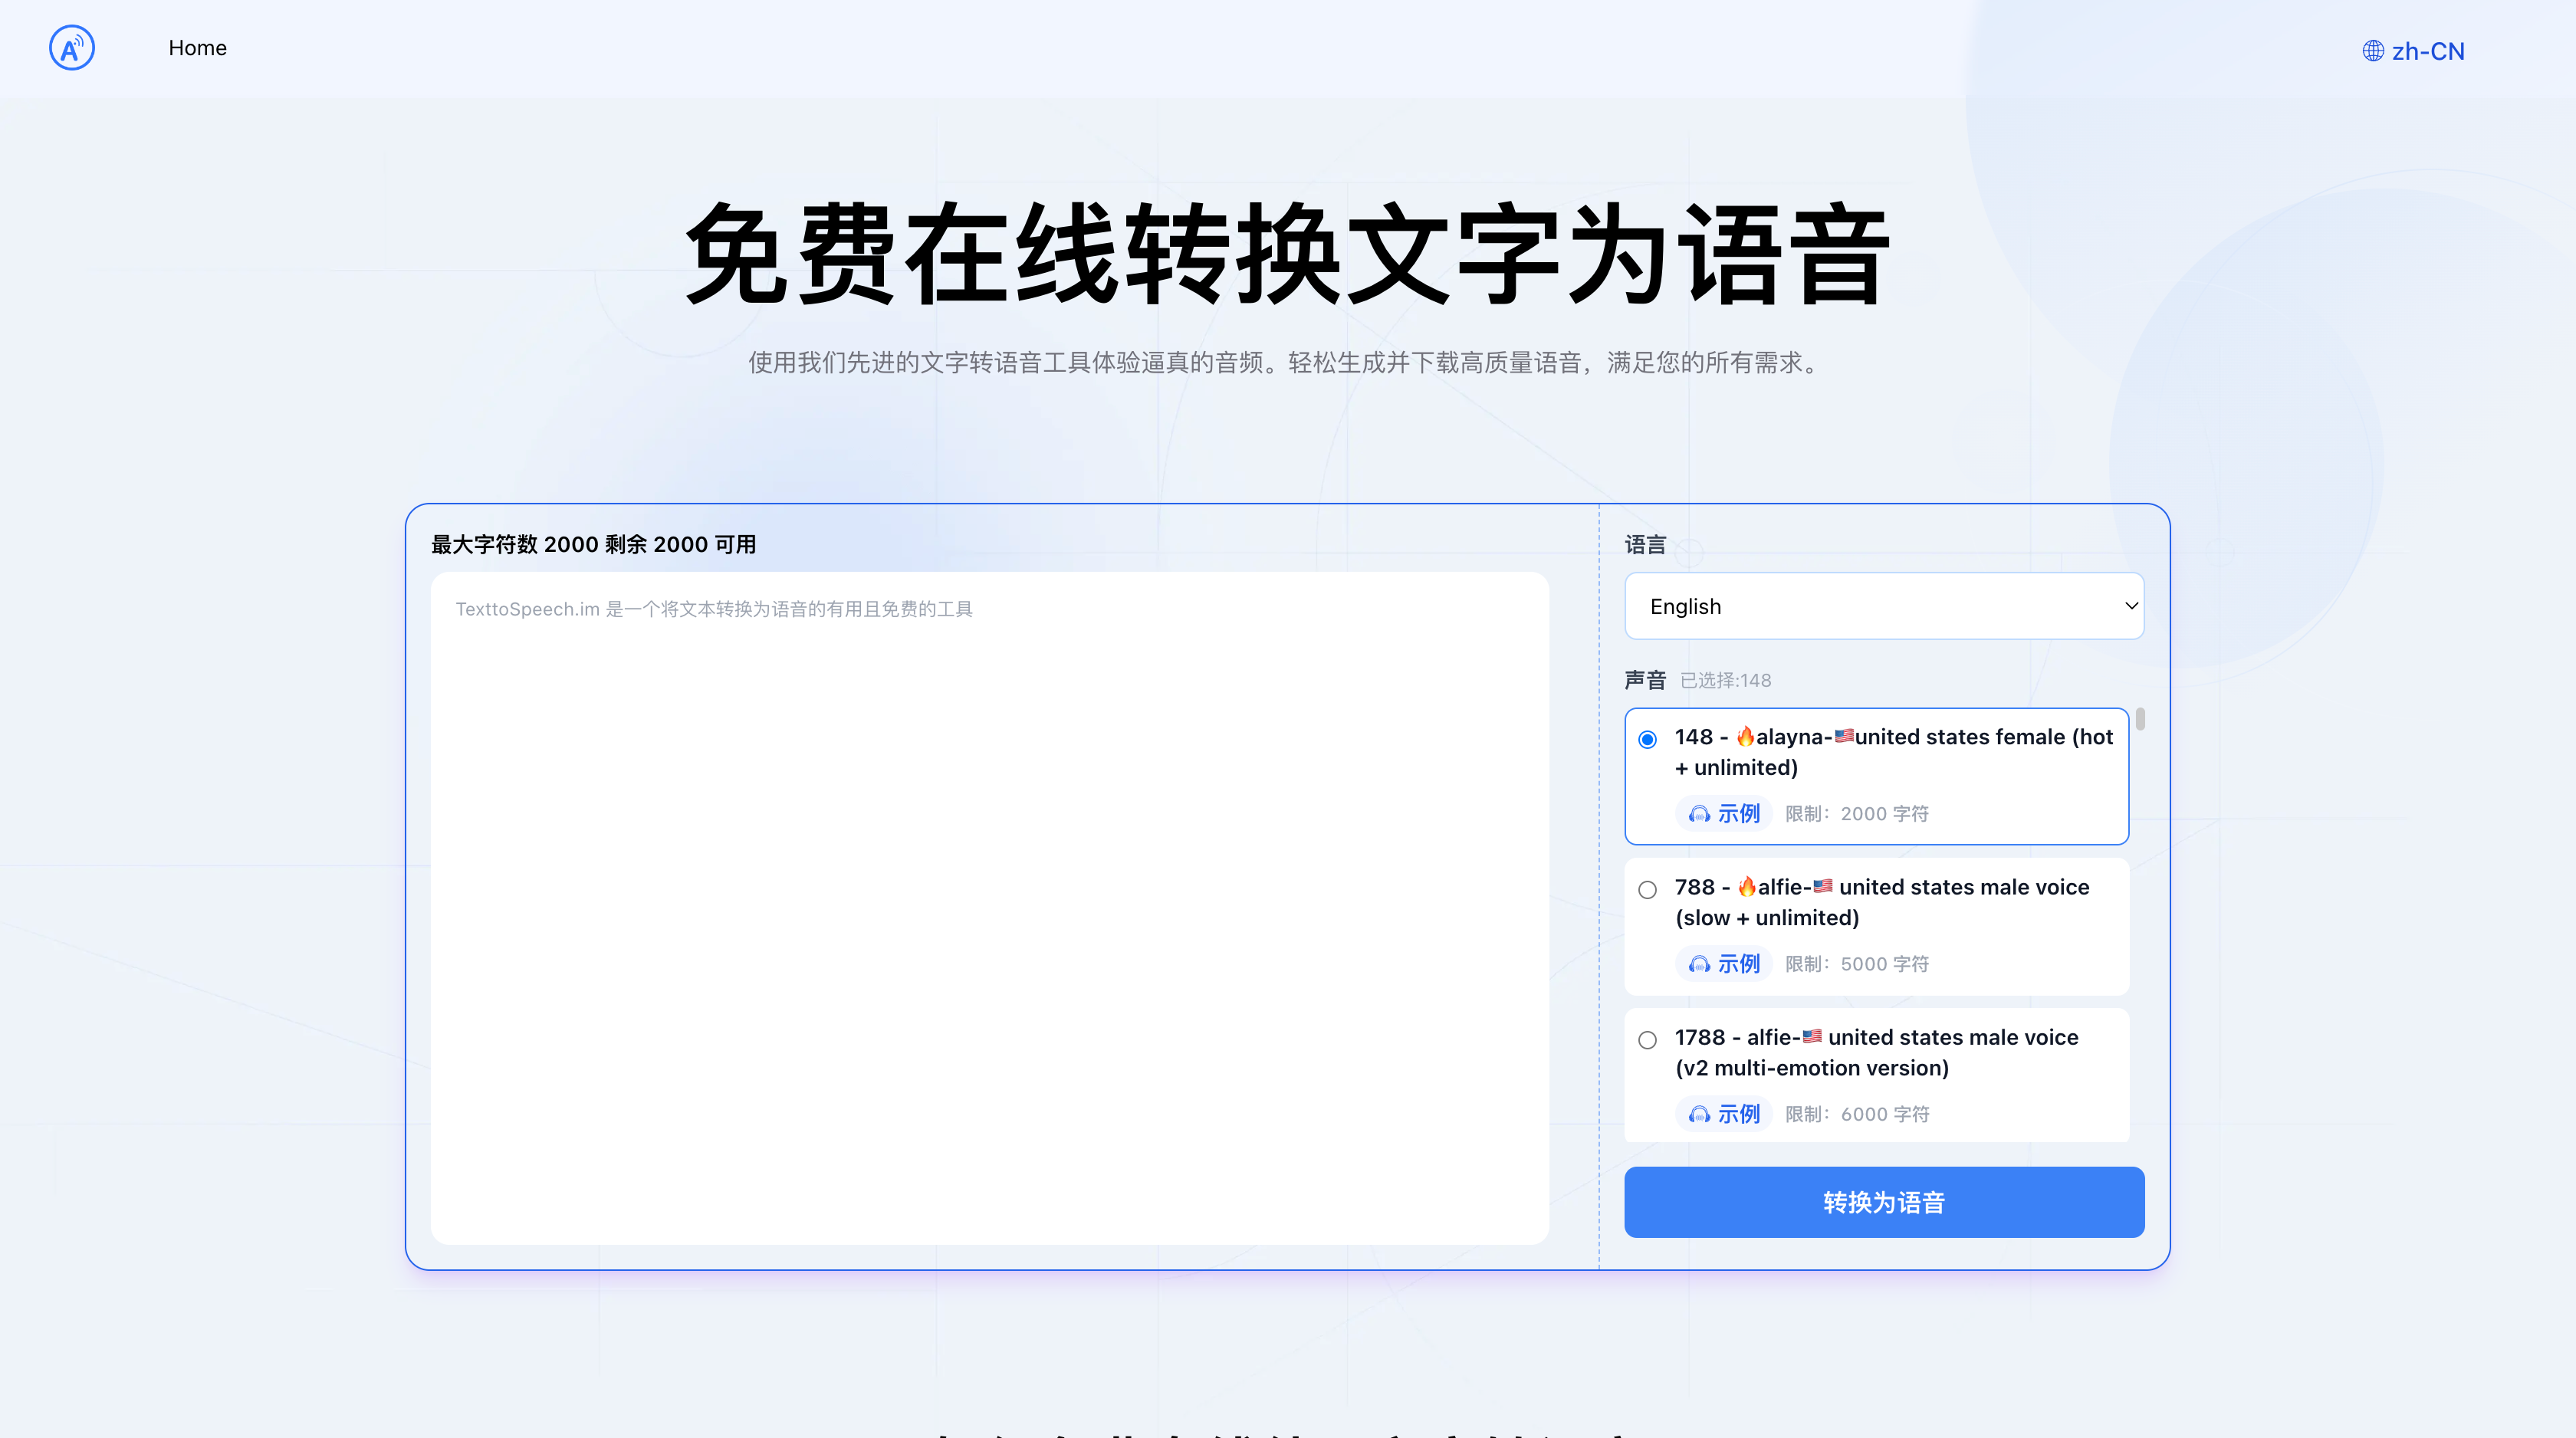
Task: Click the 语言 section label
Action: coord(1645,544)
